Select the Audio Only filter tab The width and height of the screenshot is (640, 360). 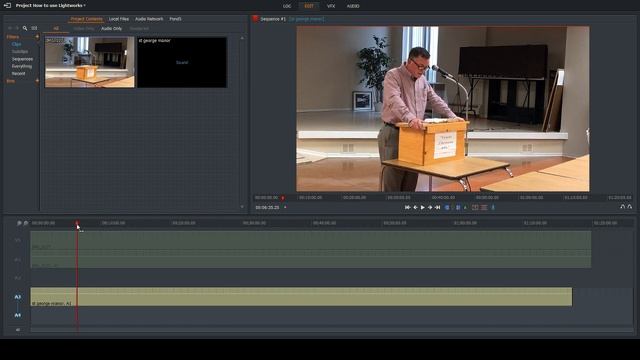(111, 29)
